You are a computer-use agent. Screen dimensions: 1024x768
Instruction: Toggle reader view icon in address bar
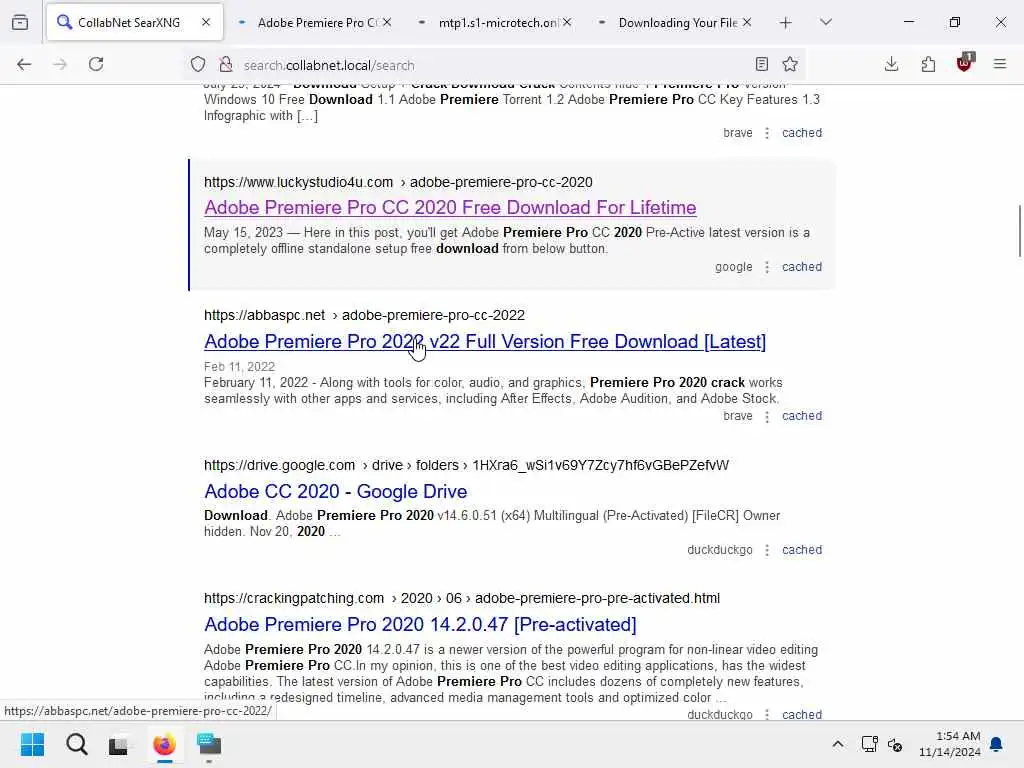[x=761, y=64]
